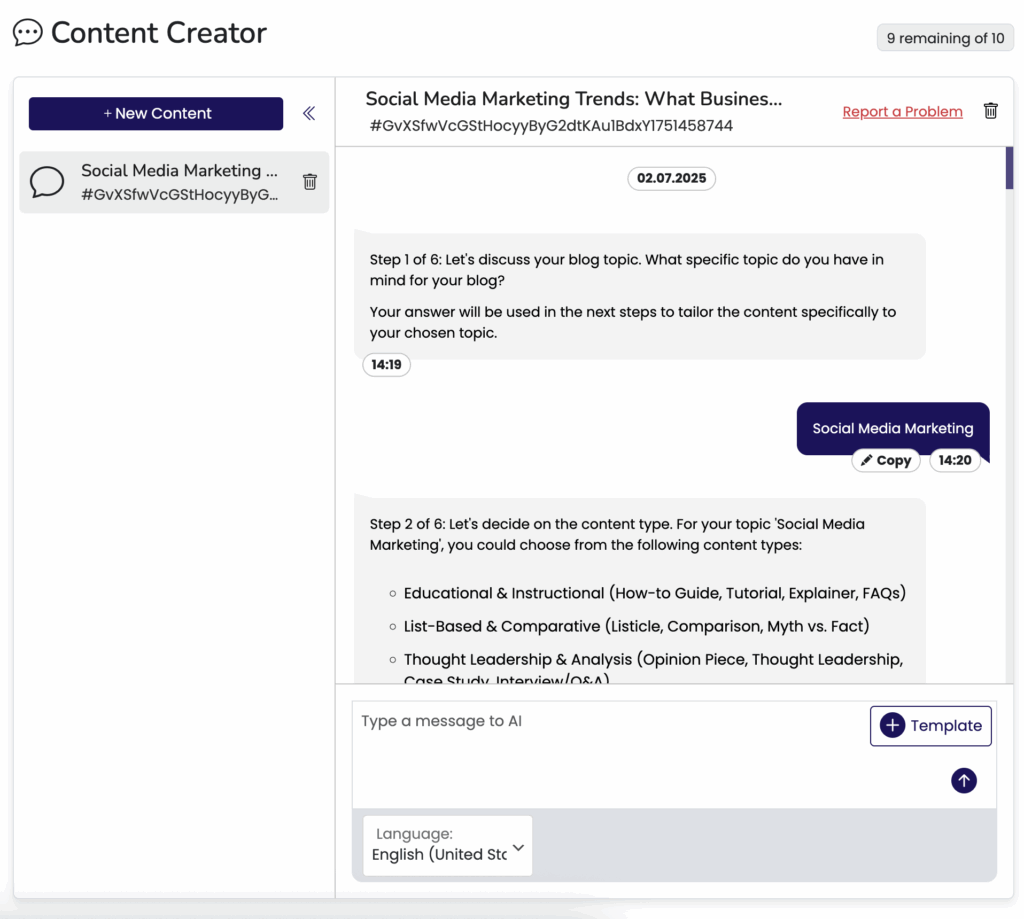The image size is (1024, 919).
Task: Start a New Content conversation
Action: tap(156, 114)
